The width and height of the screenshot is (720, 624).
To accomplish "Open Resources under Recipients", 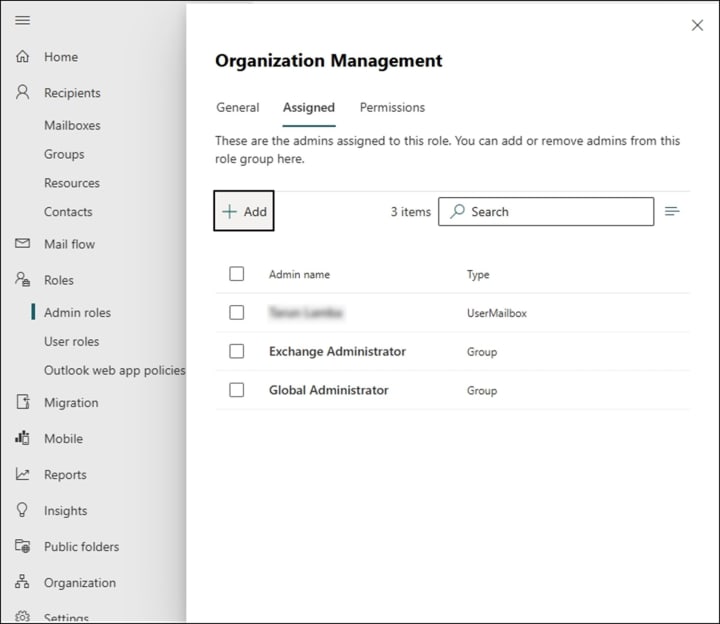I will pyautogui.click(x=72, y=183).
